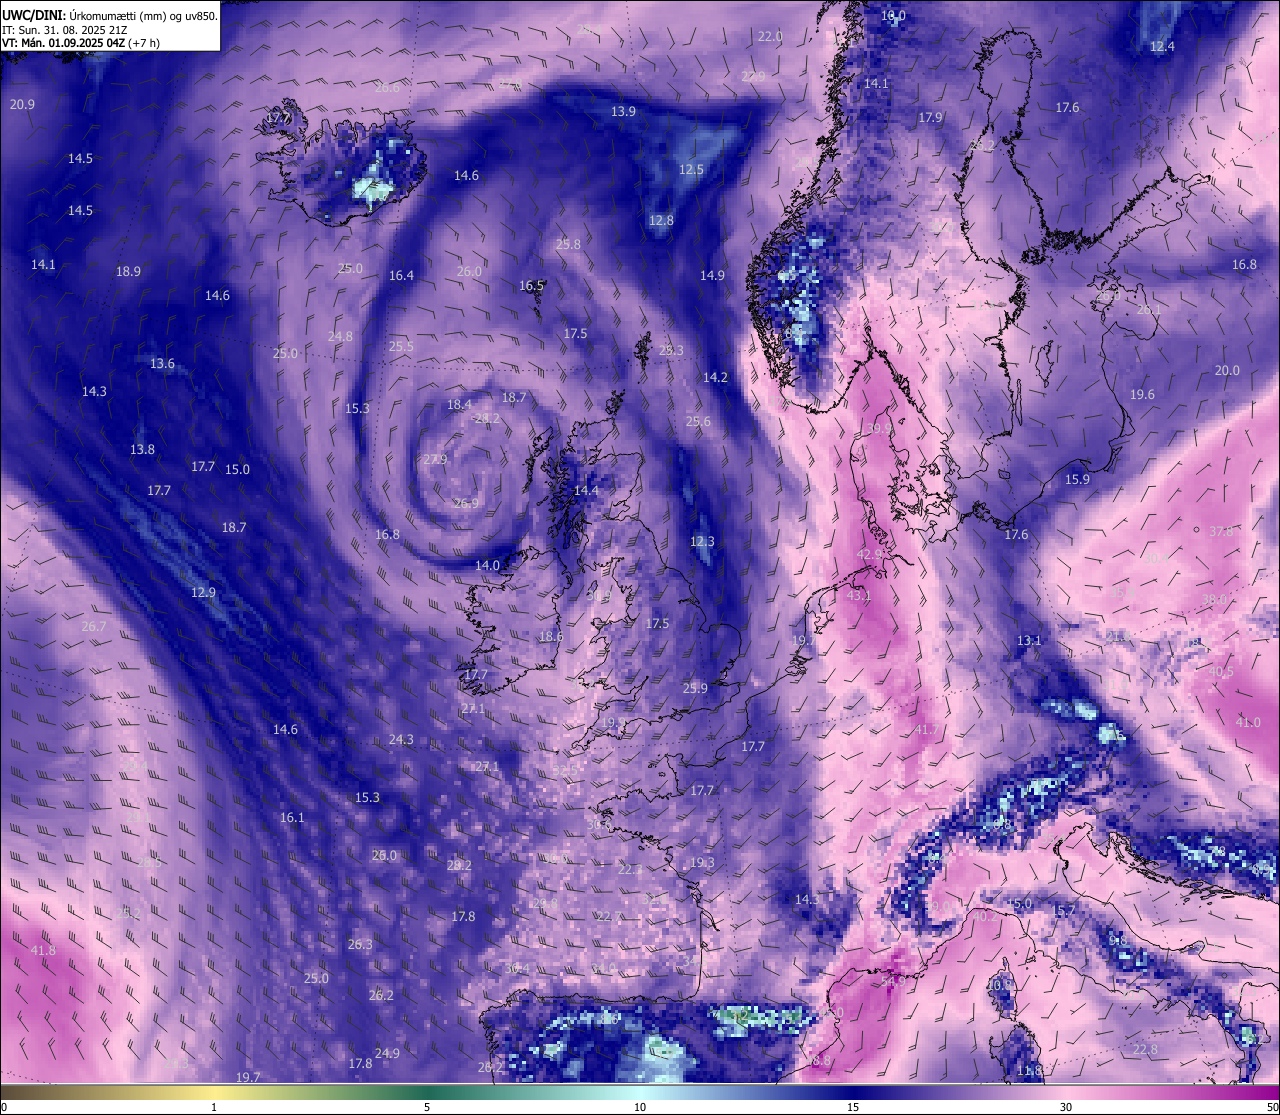
Task: Click the 27.9 value in the spiral
Action: click(x=435, y=459)
